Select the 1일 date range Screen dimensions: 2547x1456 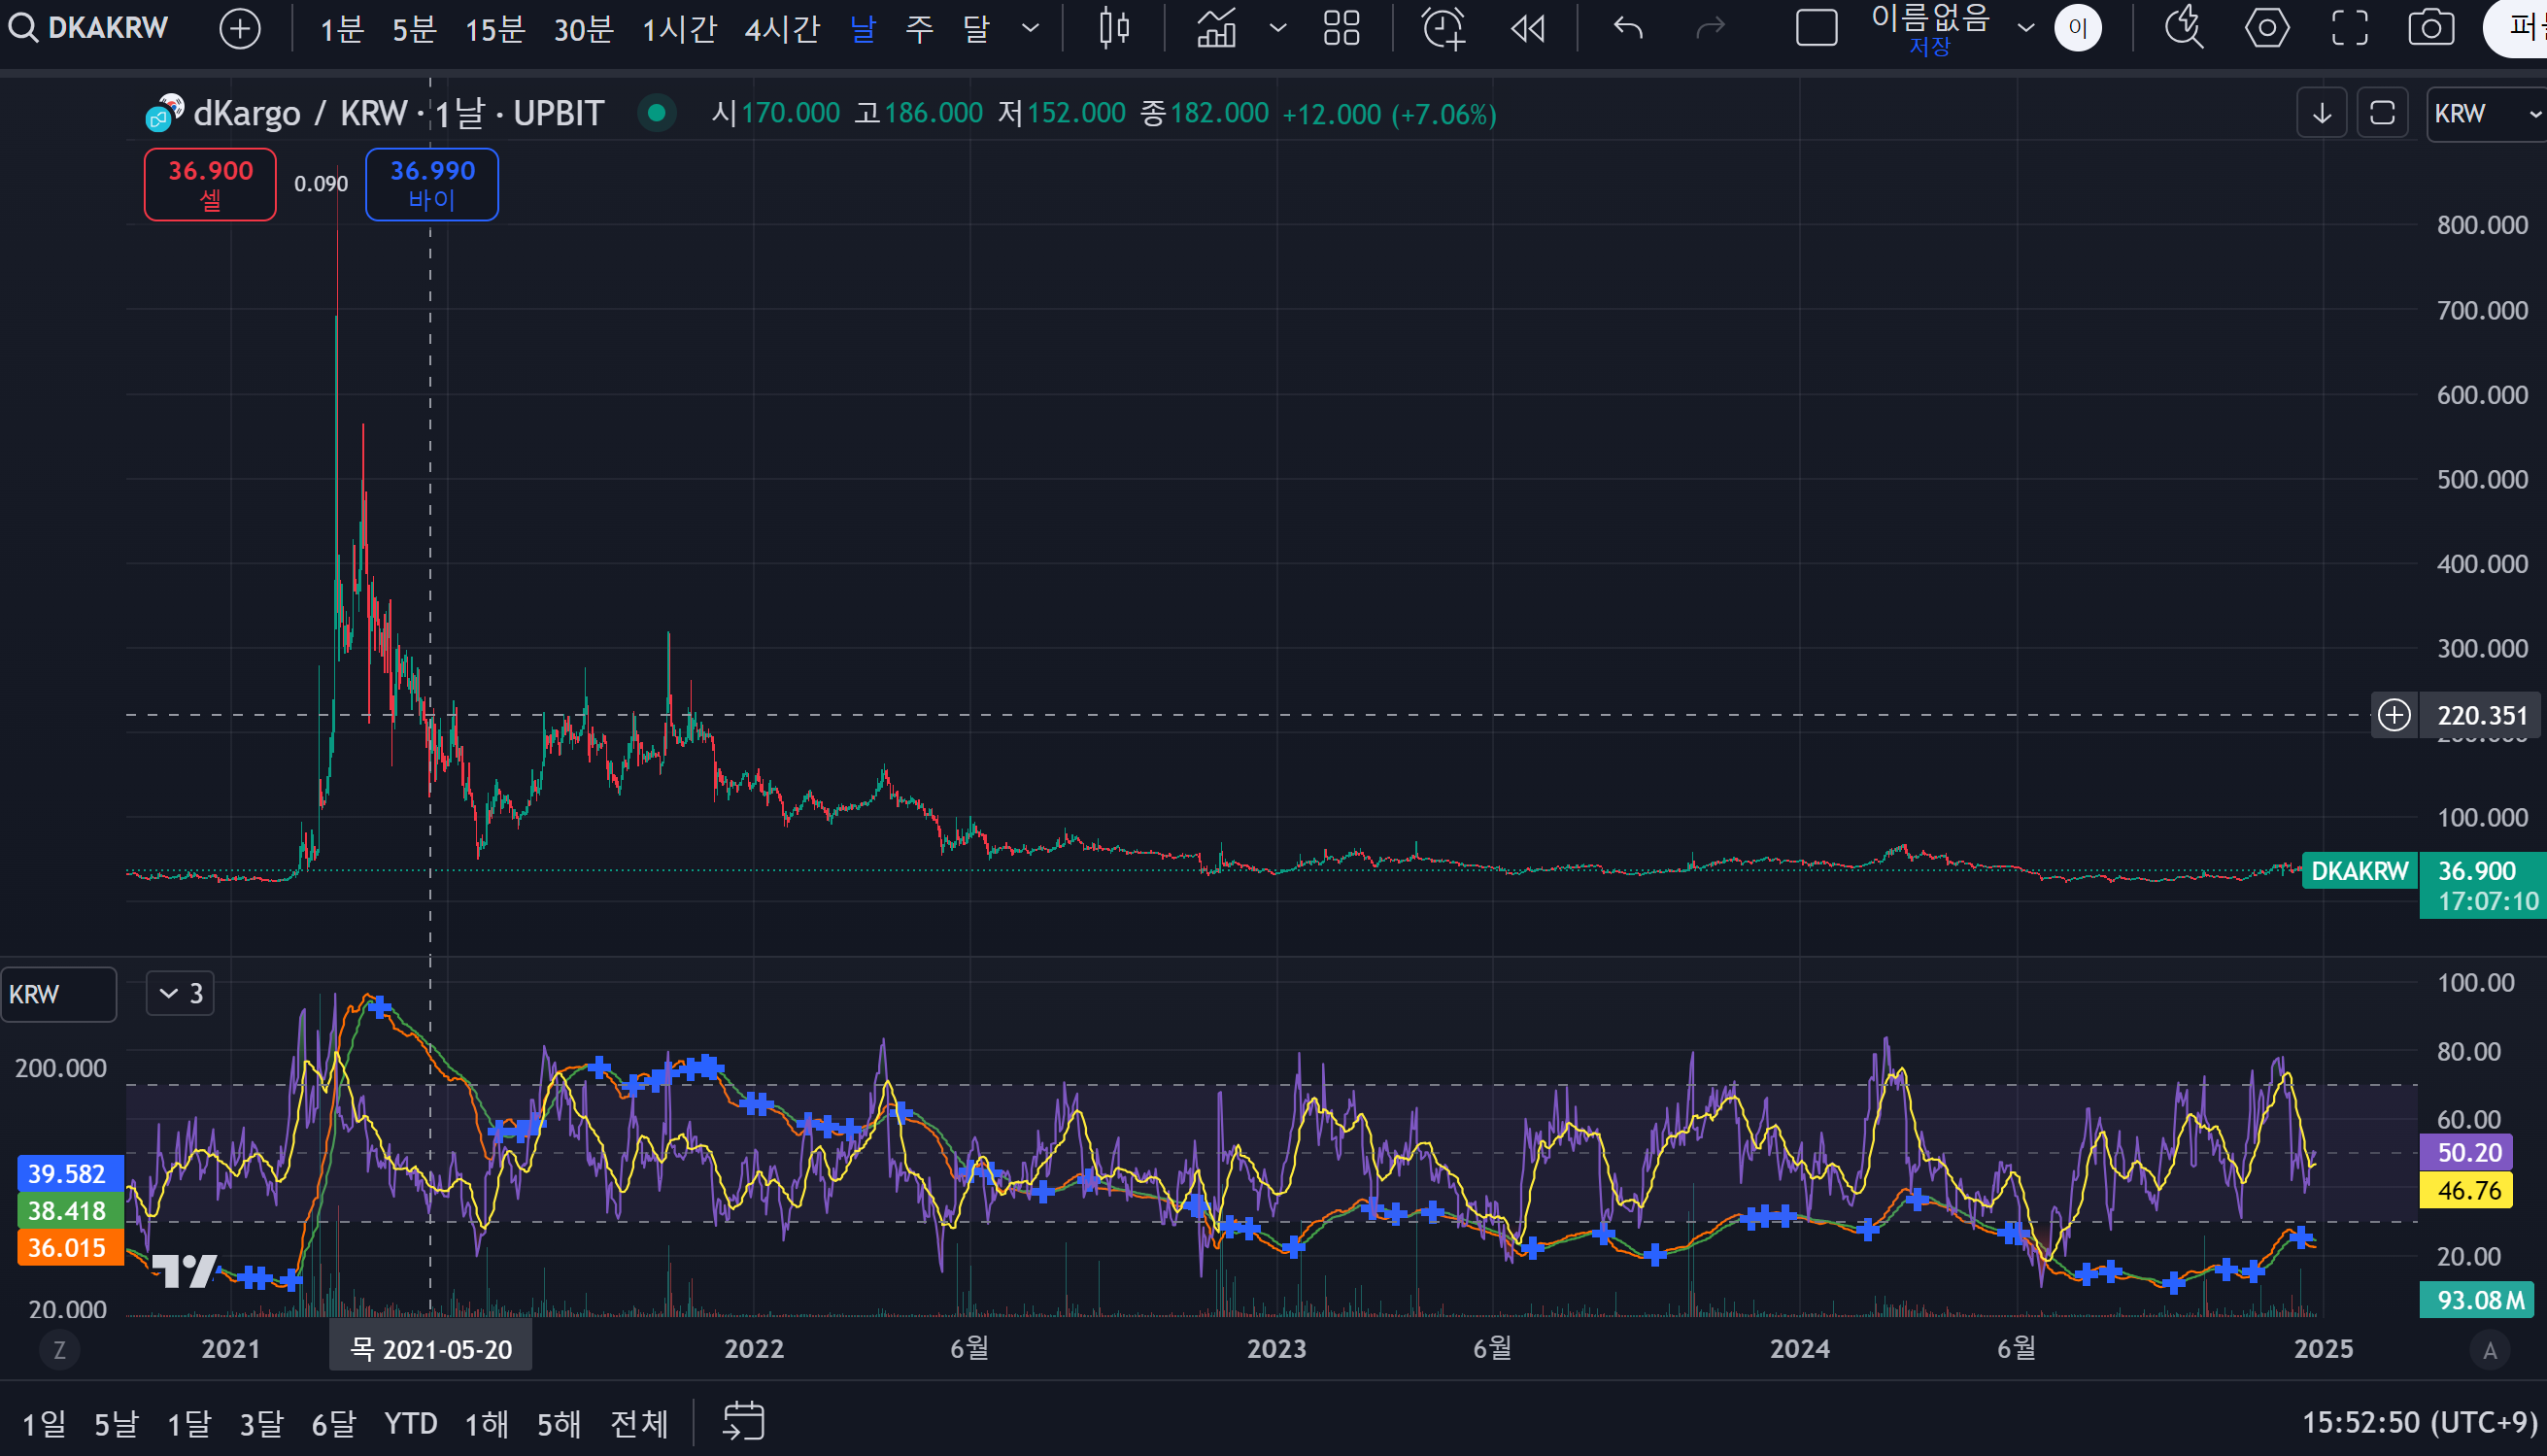point(44,1423)
